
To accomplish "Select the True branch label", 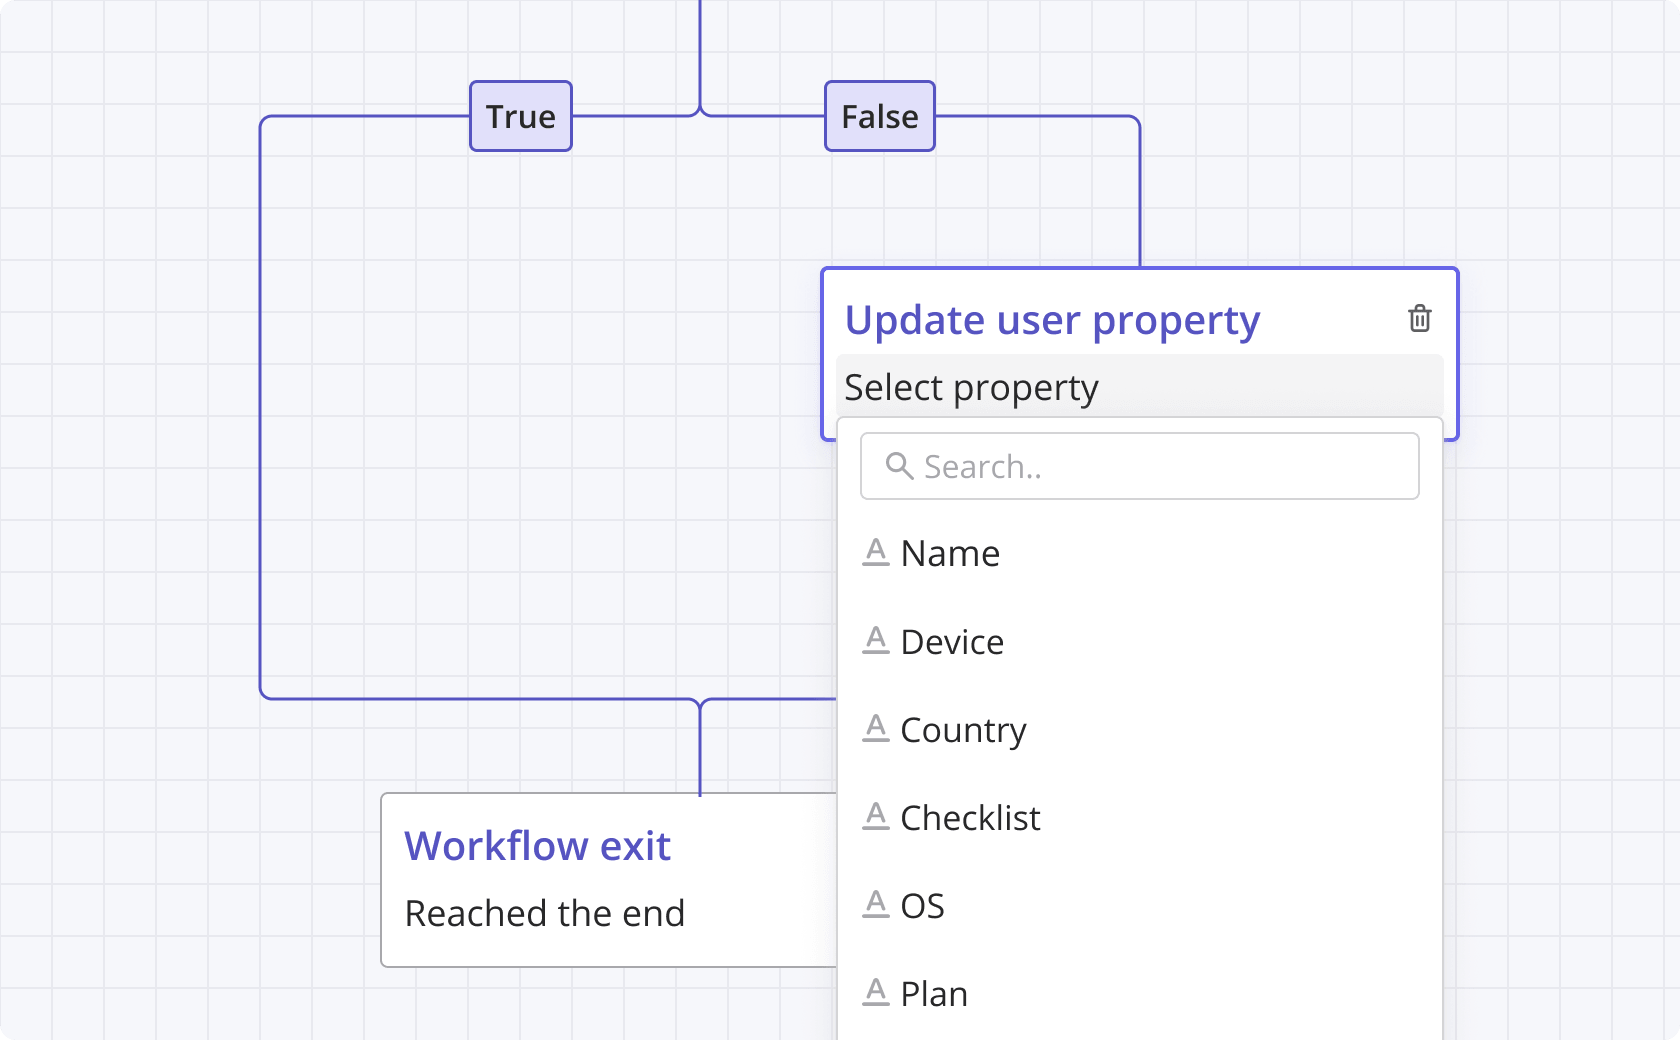I will point(521,117).
